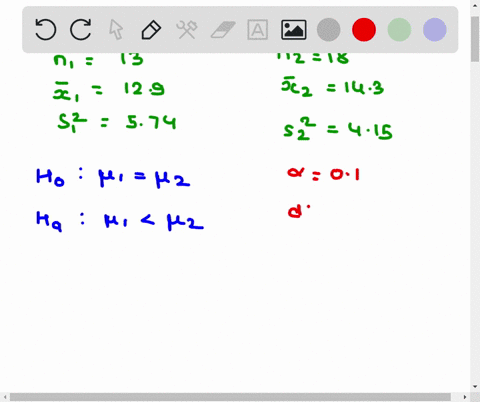Screen dimensions: 480x402
Task: Choose the lavender color swatch
Action: pyautogui.click(x=435, y=30)
